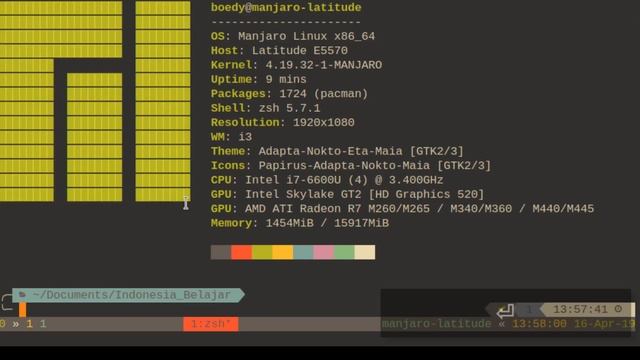Click the Icons: Papirus-Adapta-Nokto-Maia line
The image size is (640, 360).
click(x=351, y=165)
